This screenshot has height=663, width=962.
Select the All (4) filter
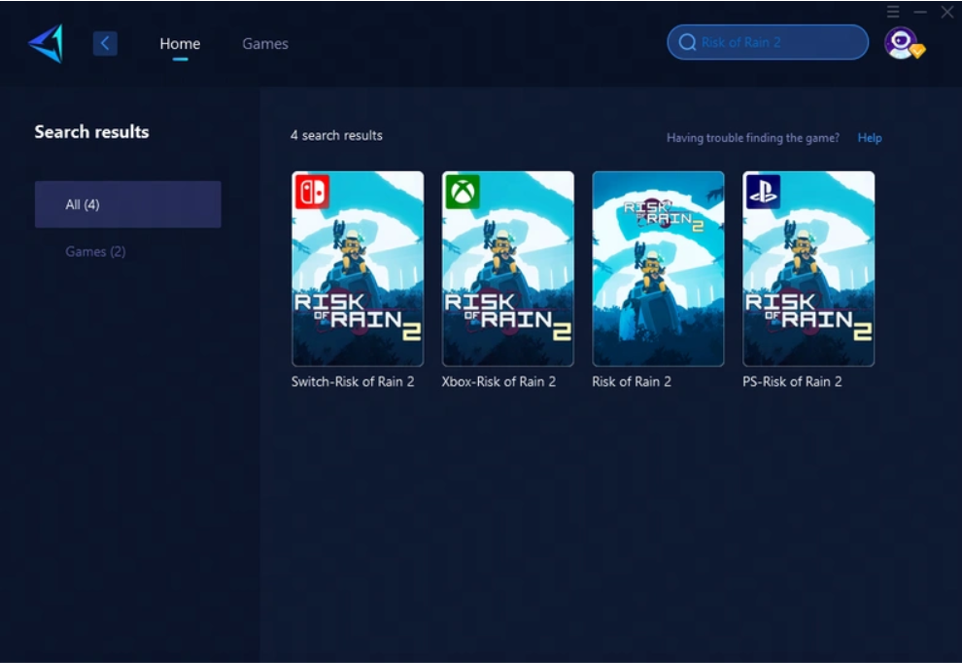128,204
